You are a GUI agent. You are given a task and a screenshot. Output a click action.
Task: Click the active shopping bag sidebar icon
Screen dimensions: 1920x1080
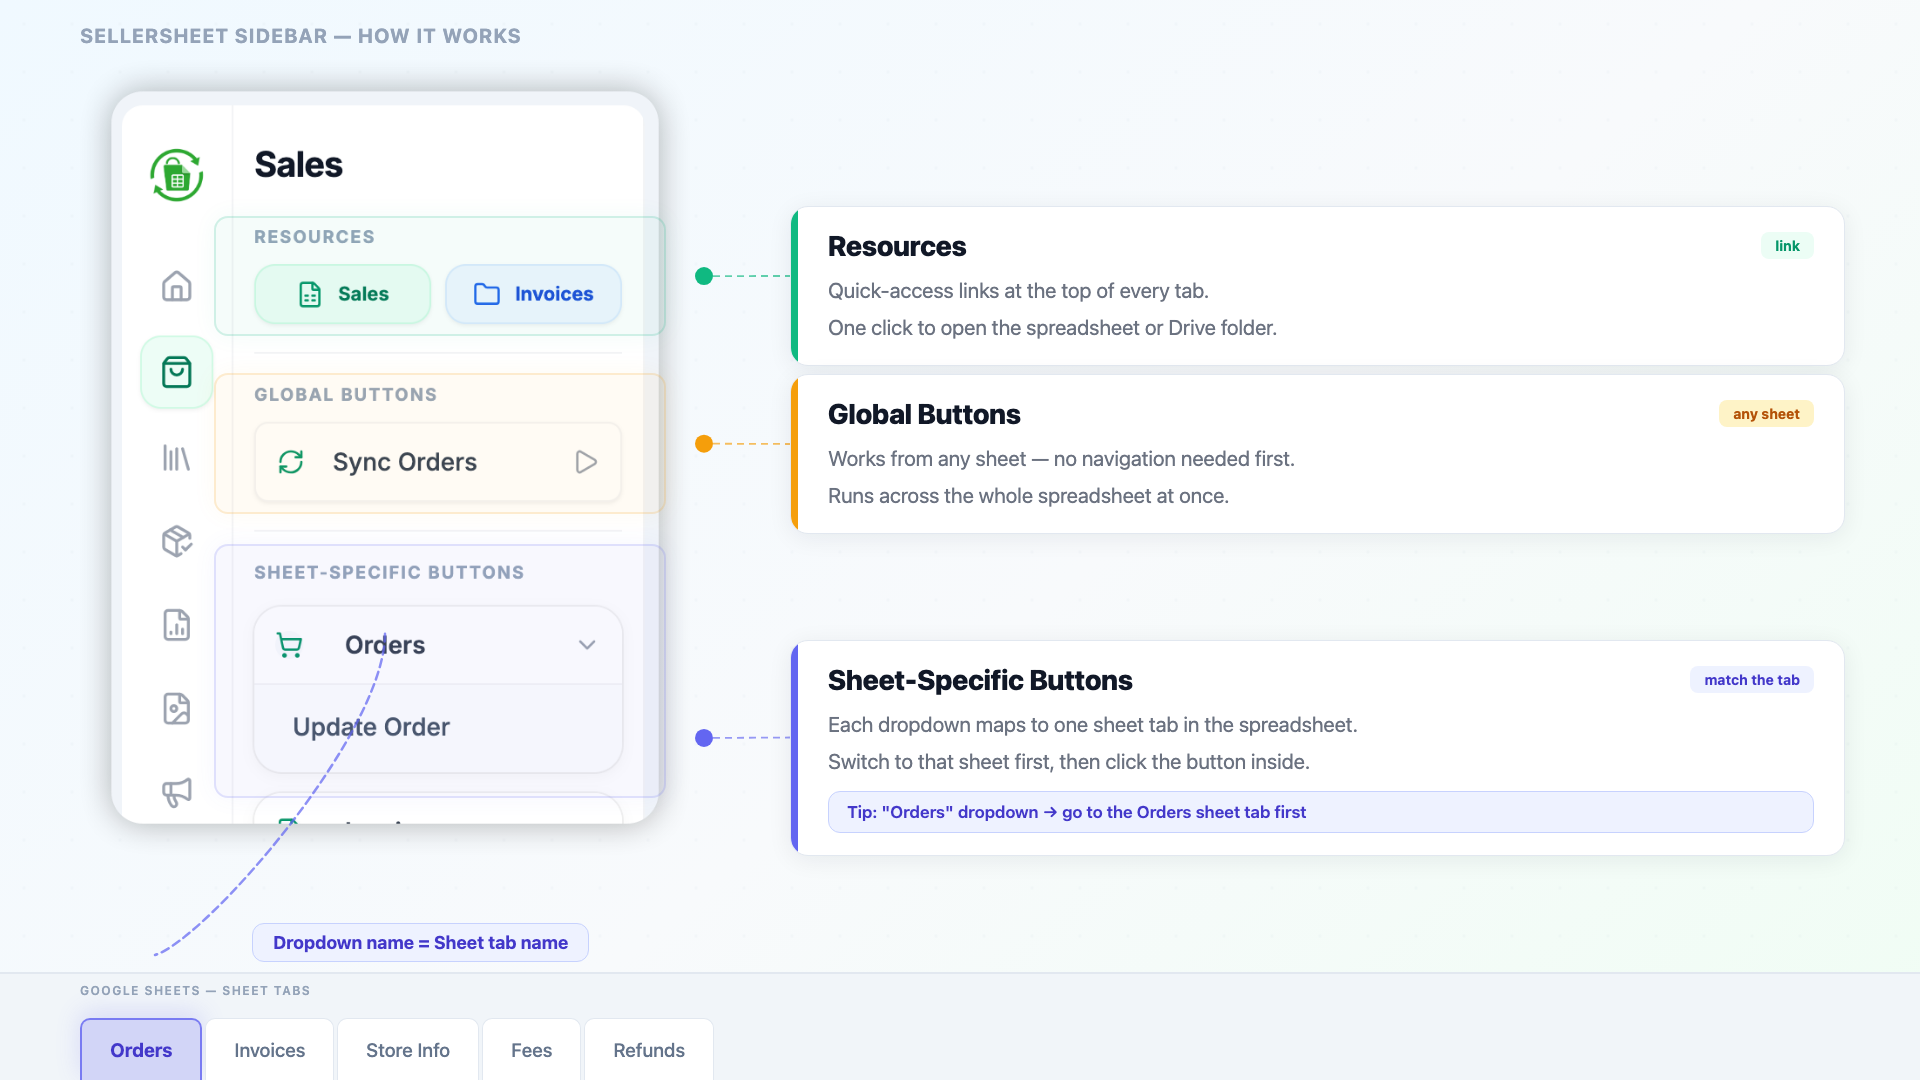pos(176,372)
